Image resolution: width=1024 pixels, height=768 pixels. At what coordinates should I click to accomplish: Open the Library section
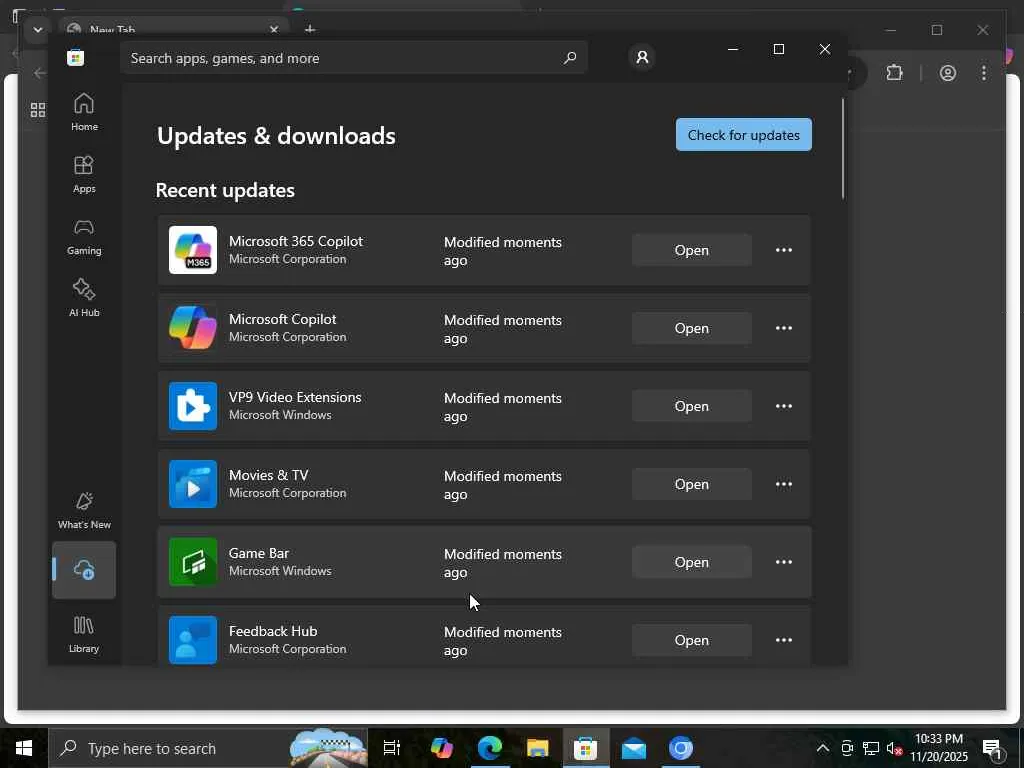[x=84, y=634]
